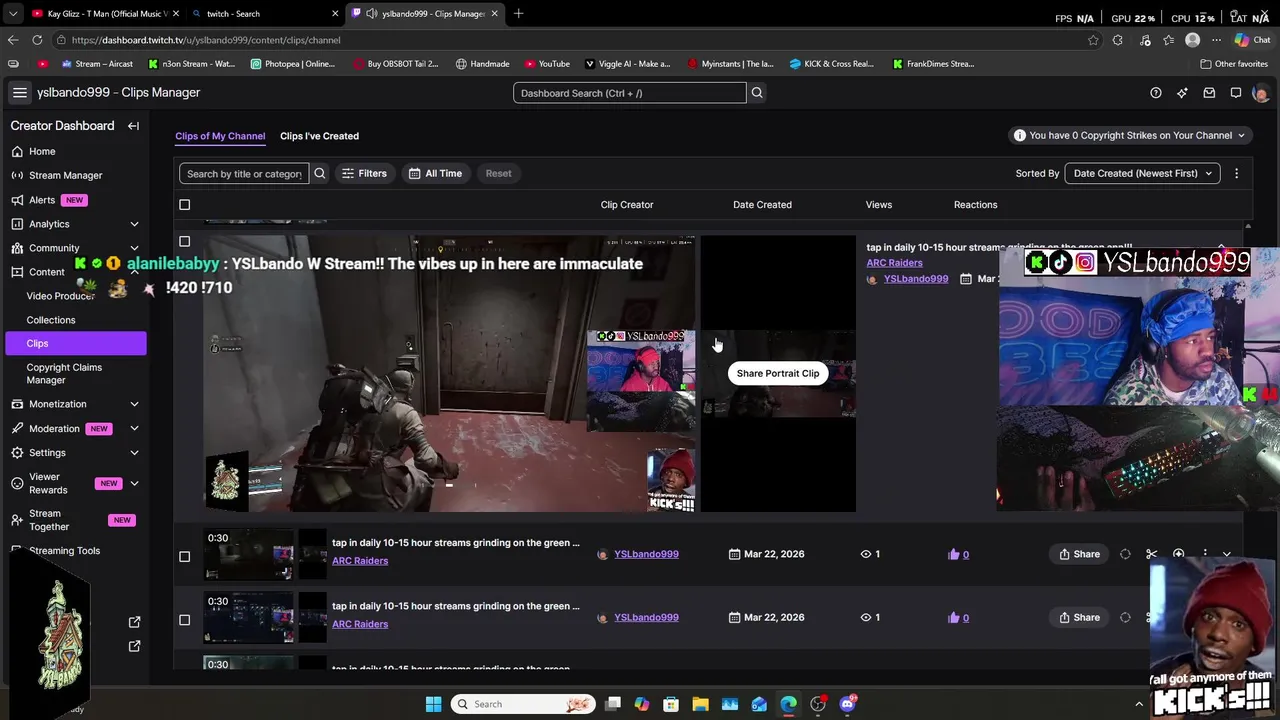Collapse the Creator Dashboard sidebar
This screenshot has height=720, width=1280.
[133, 126]
